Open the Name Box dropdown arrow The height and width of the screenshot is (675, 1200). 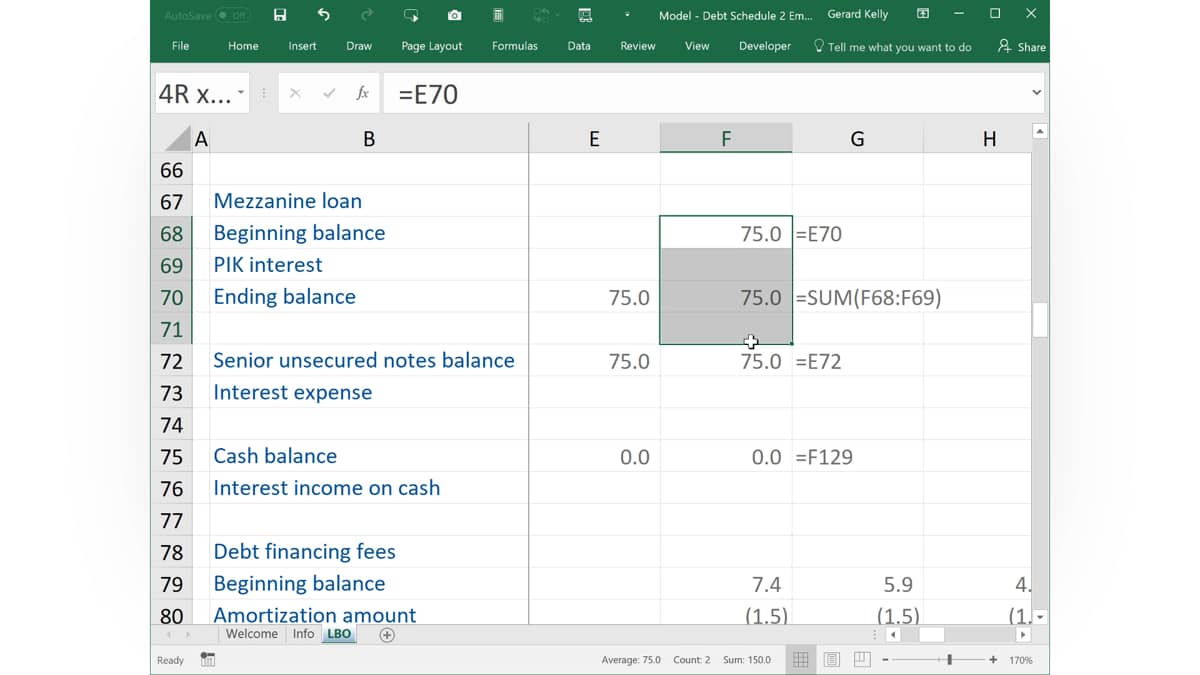(241, 93)
